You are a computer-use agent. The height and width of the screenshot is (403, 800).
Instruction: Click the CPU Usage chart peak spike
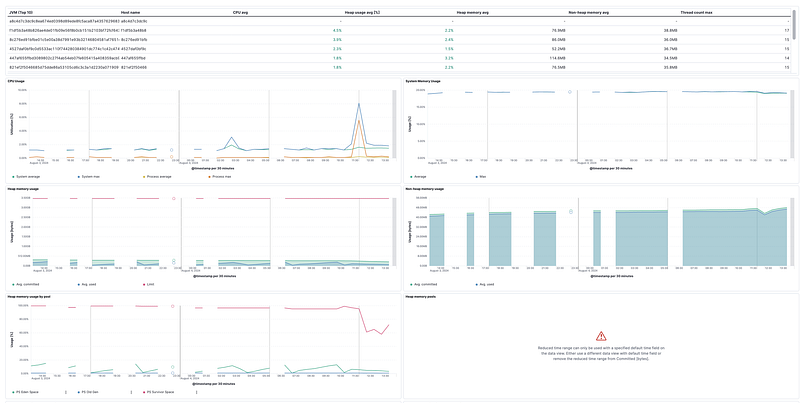click(x=359, y=104)
